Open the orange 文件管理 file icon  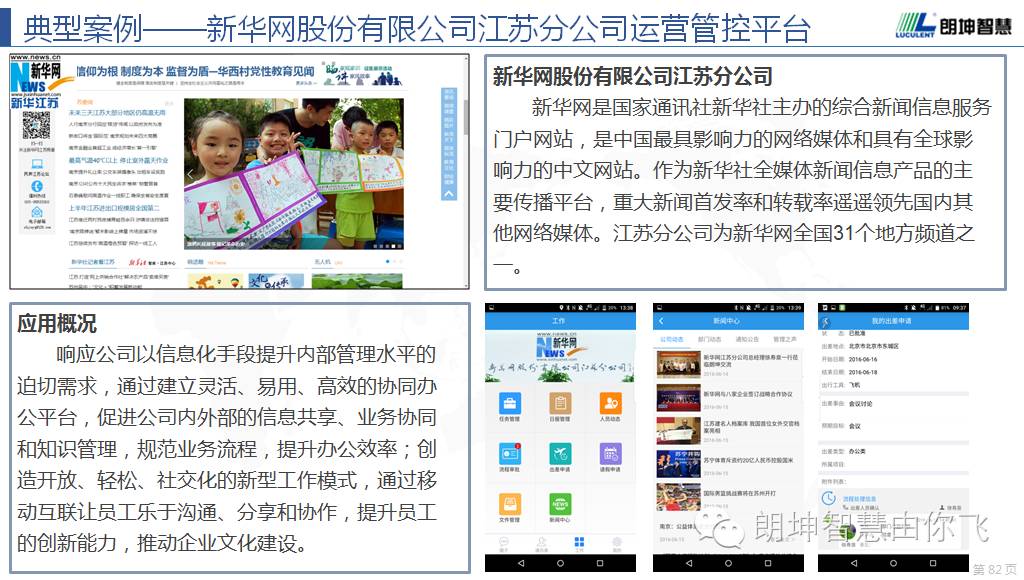[x=510, y=504]
